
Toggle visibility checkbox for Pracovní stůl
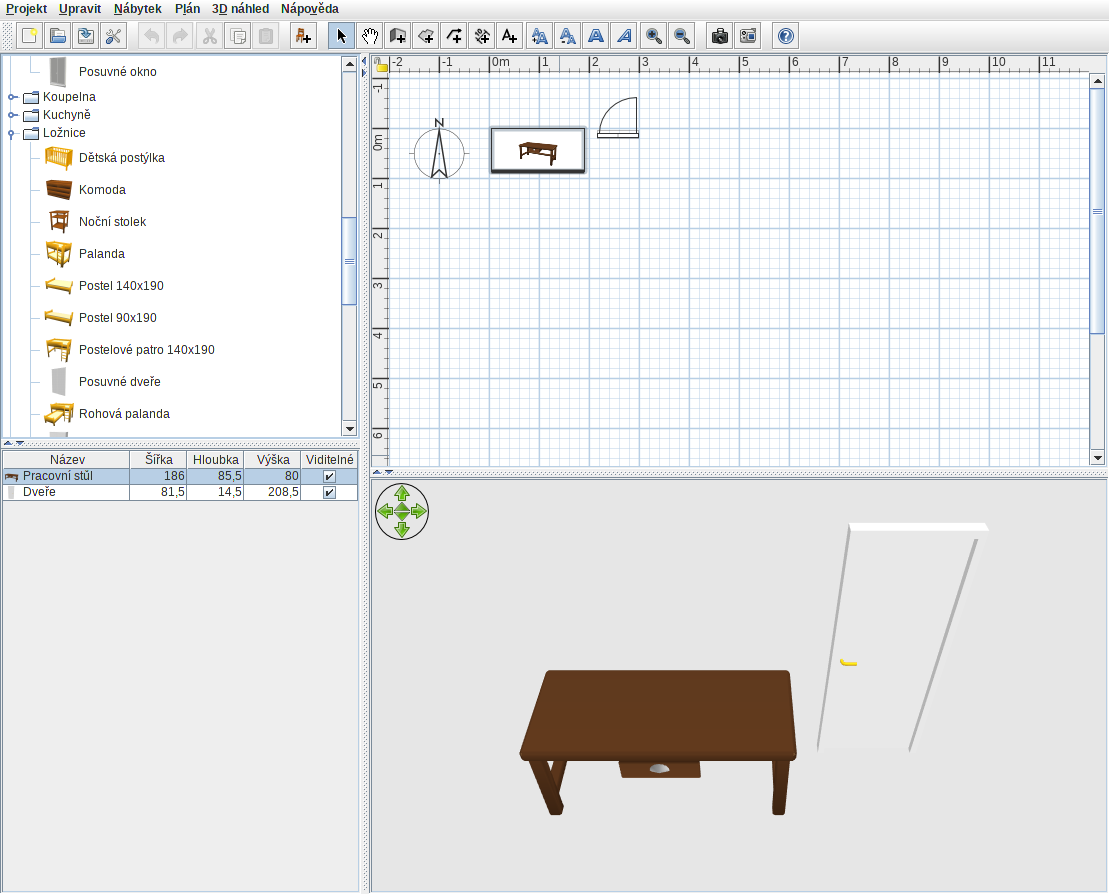pyautogui.click(x=329, y=477)
